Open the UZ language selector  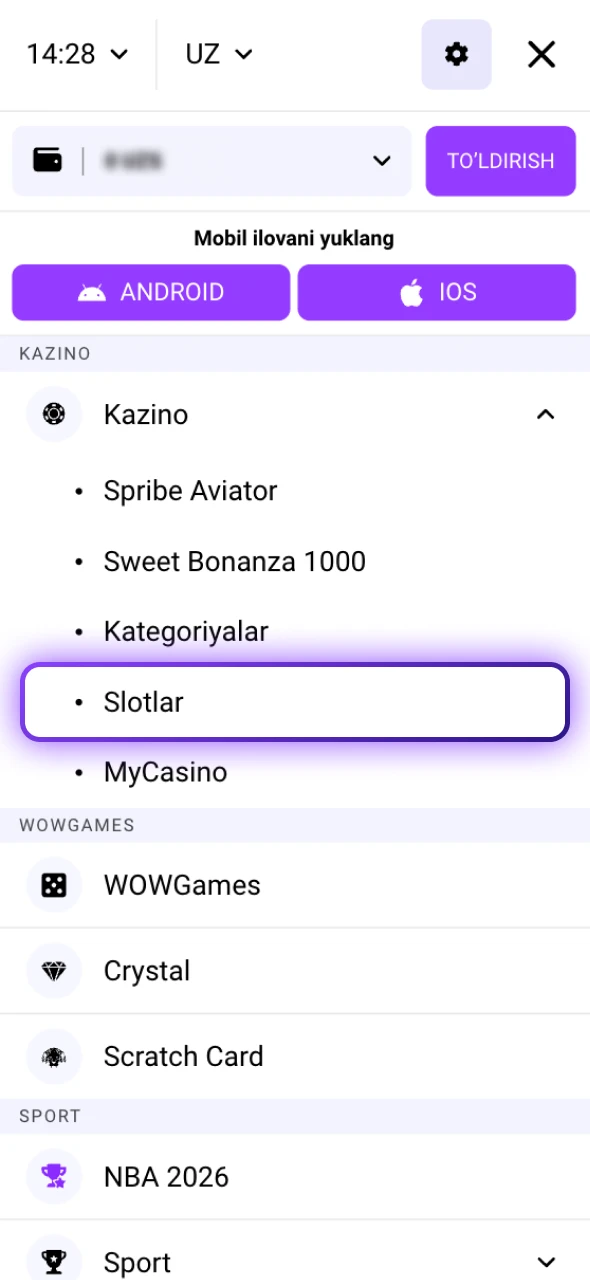click(x=217, y=54)
